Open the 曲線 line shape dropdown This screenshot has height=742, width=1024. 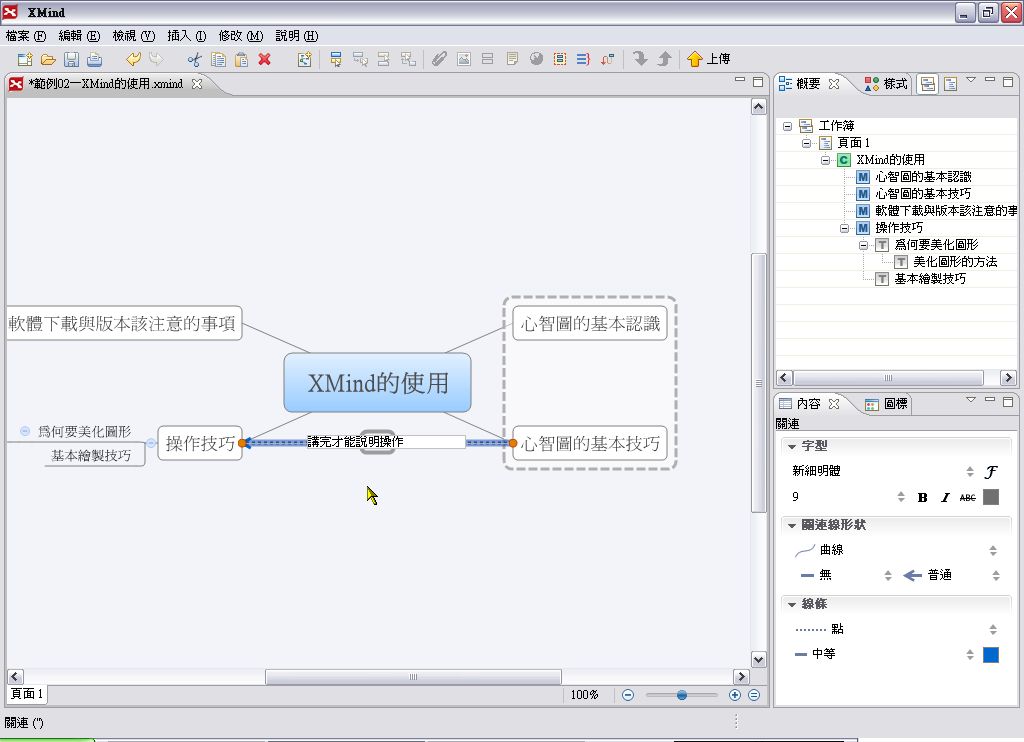pyautogui.click(x=993, y=551)
